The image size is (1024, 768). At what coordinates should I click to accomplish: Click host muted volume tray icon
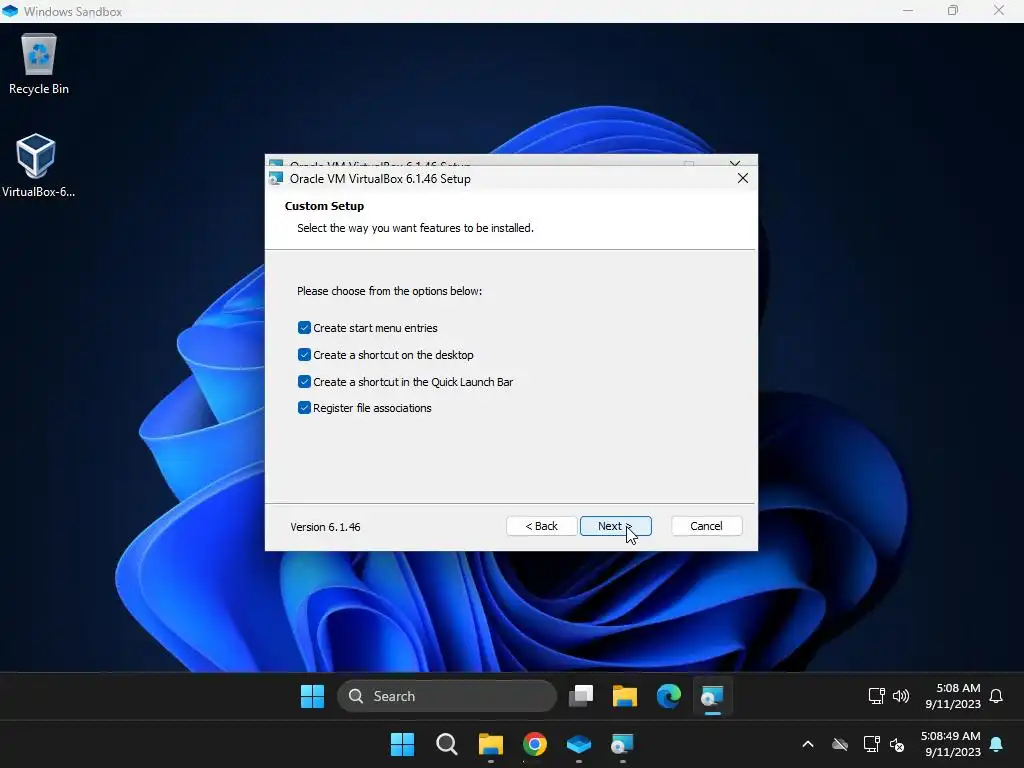coord(897,744)
